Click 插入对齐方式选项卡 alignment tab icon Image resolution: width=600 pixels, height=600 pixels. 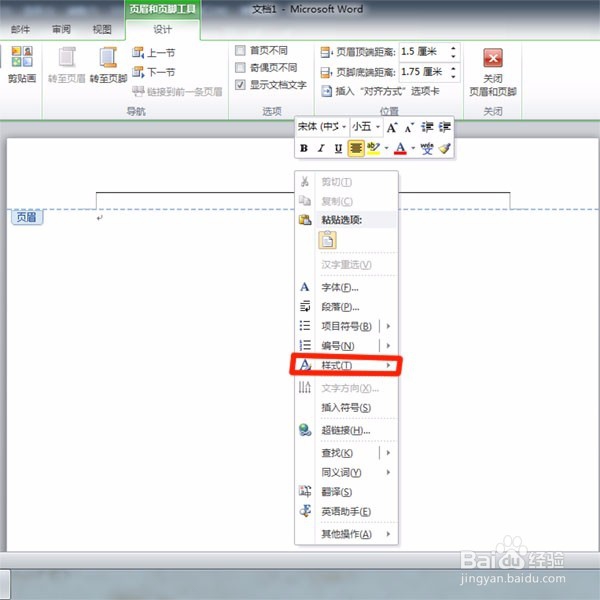326,91
